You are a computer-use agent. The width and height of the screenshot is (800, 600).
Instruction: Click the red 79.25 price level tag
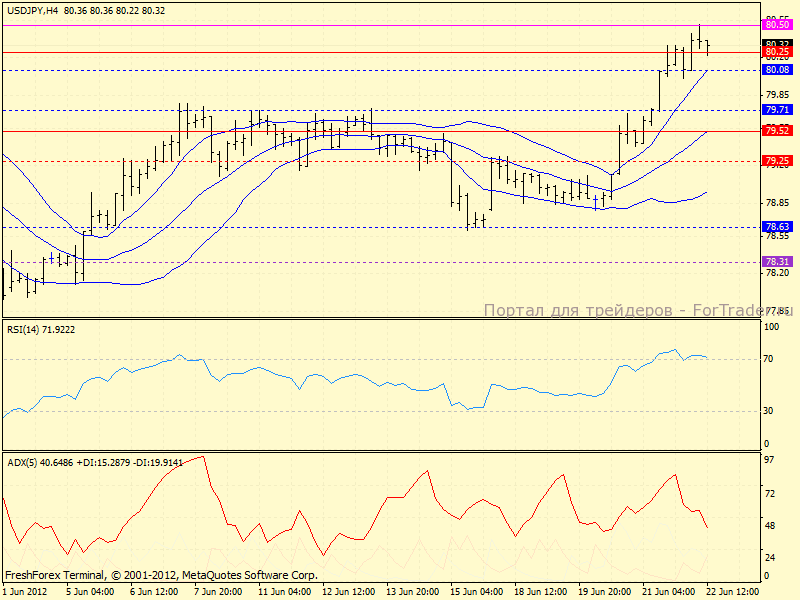777,161
